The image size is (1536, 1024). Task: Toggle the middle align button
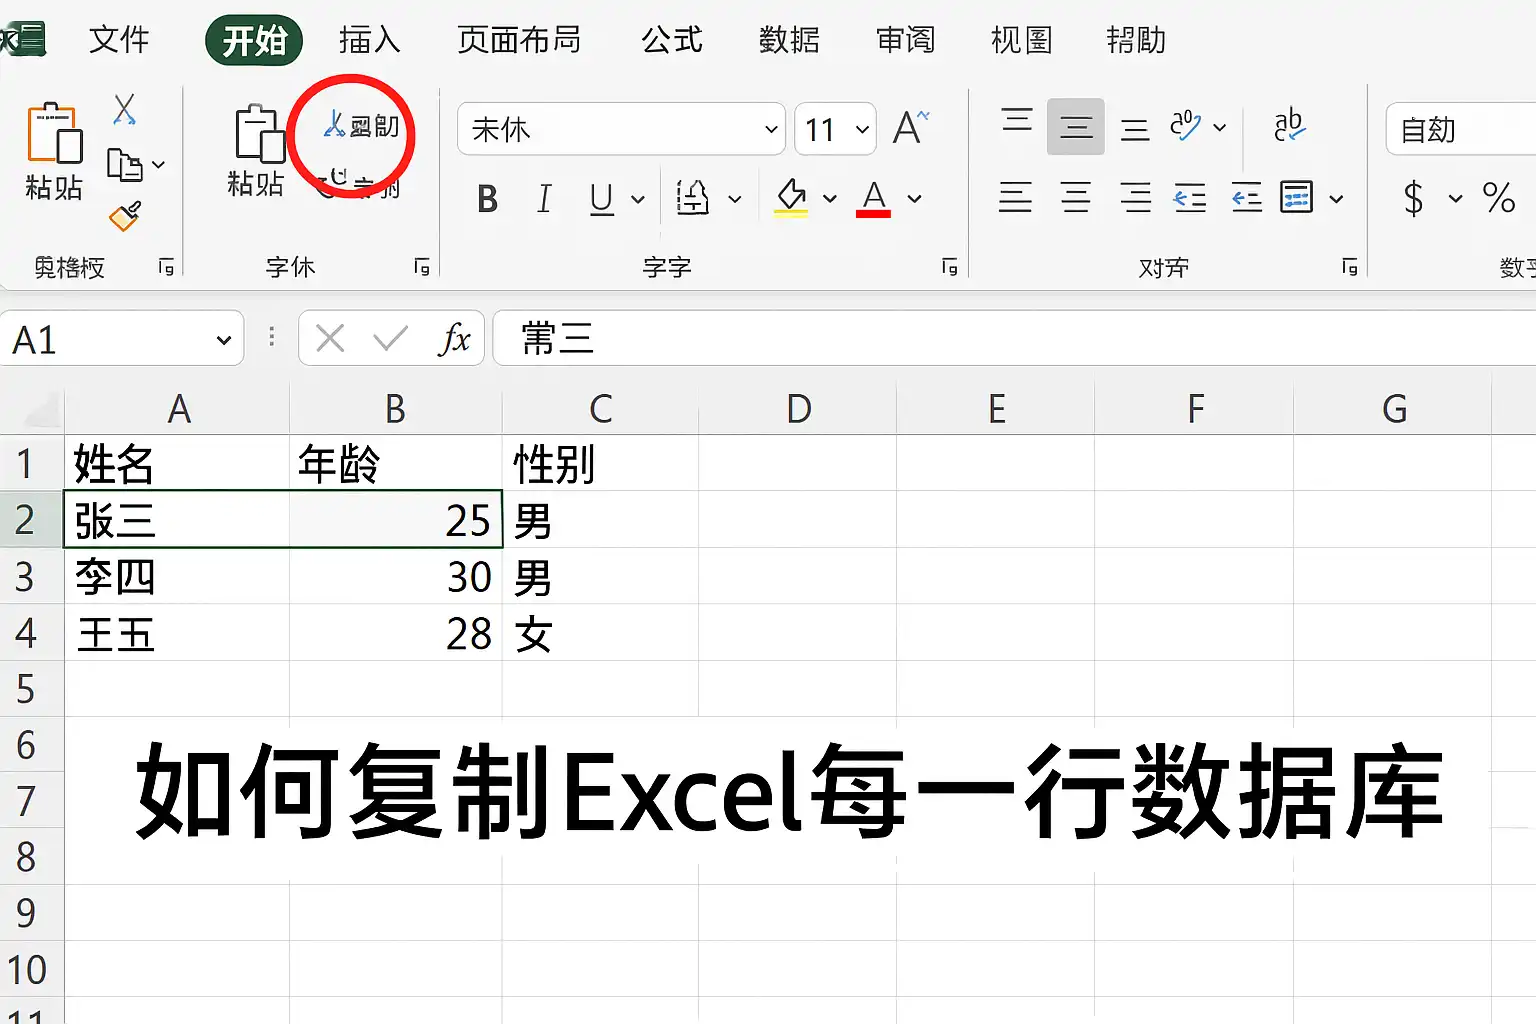pos(1076,127)
